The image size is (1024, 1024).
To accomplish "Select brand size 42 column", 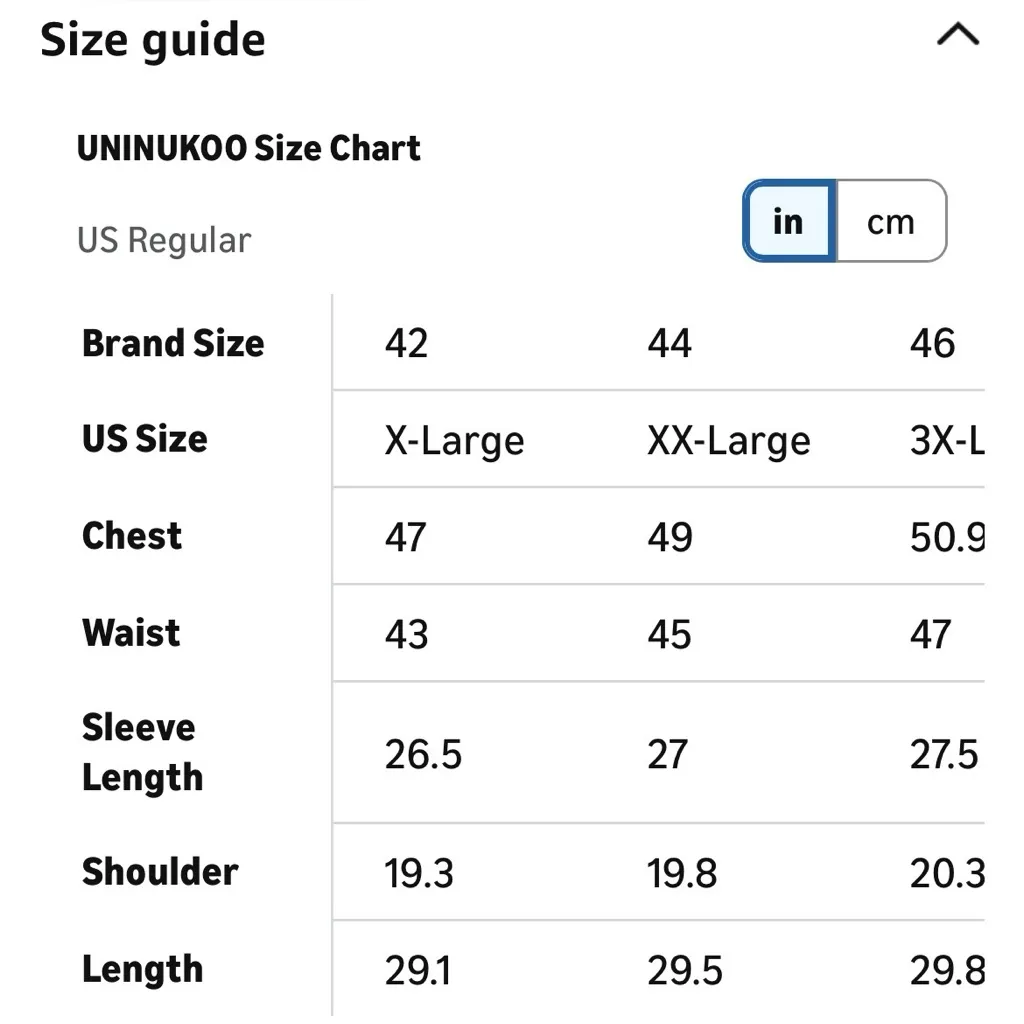I will click(407, 343).
